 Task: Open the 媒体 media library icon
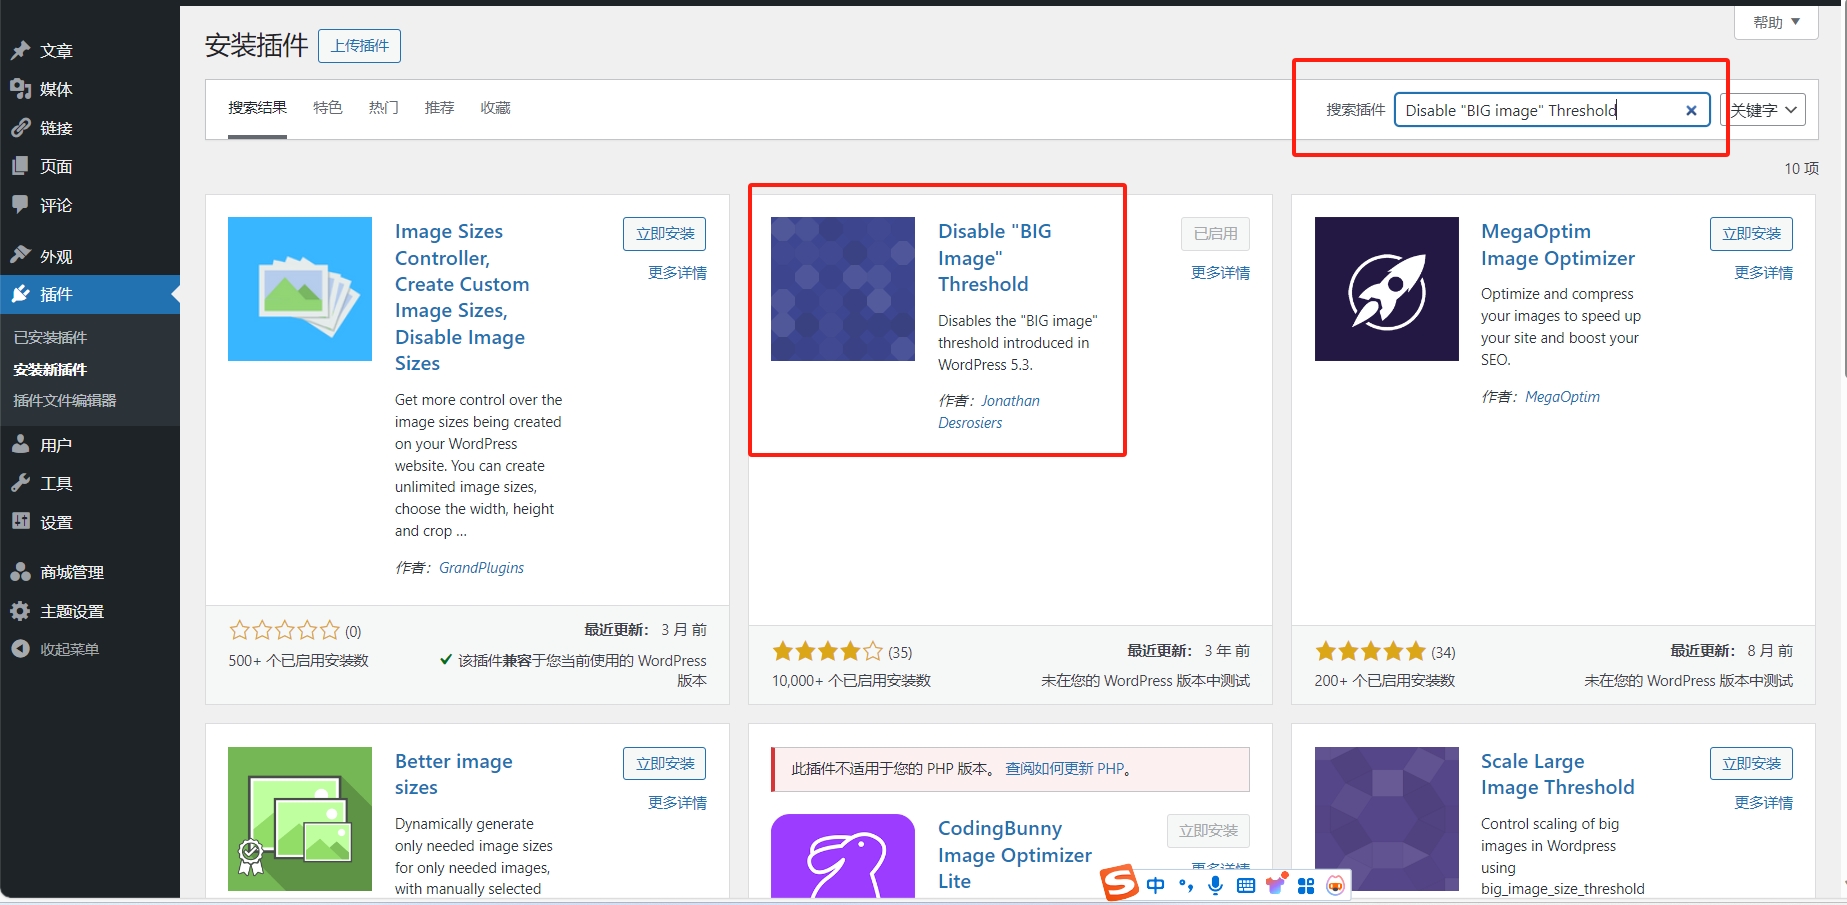[20, 89]
